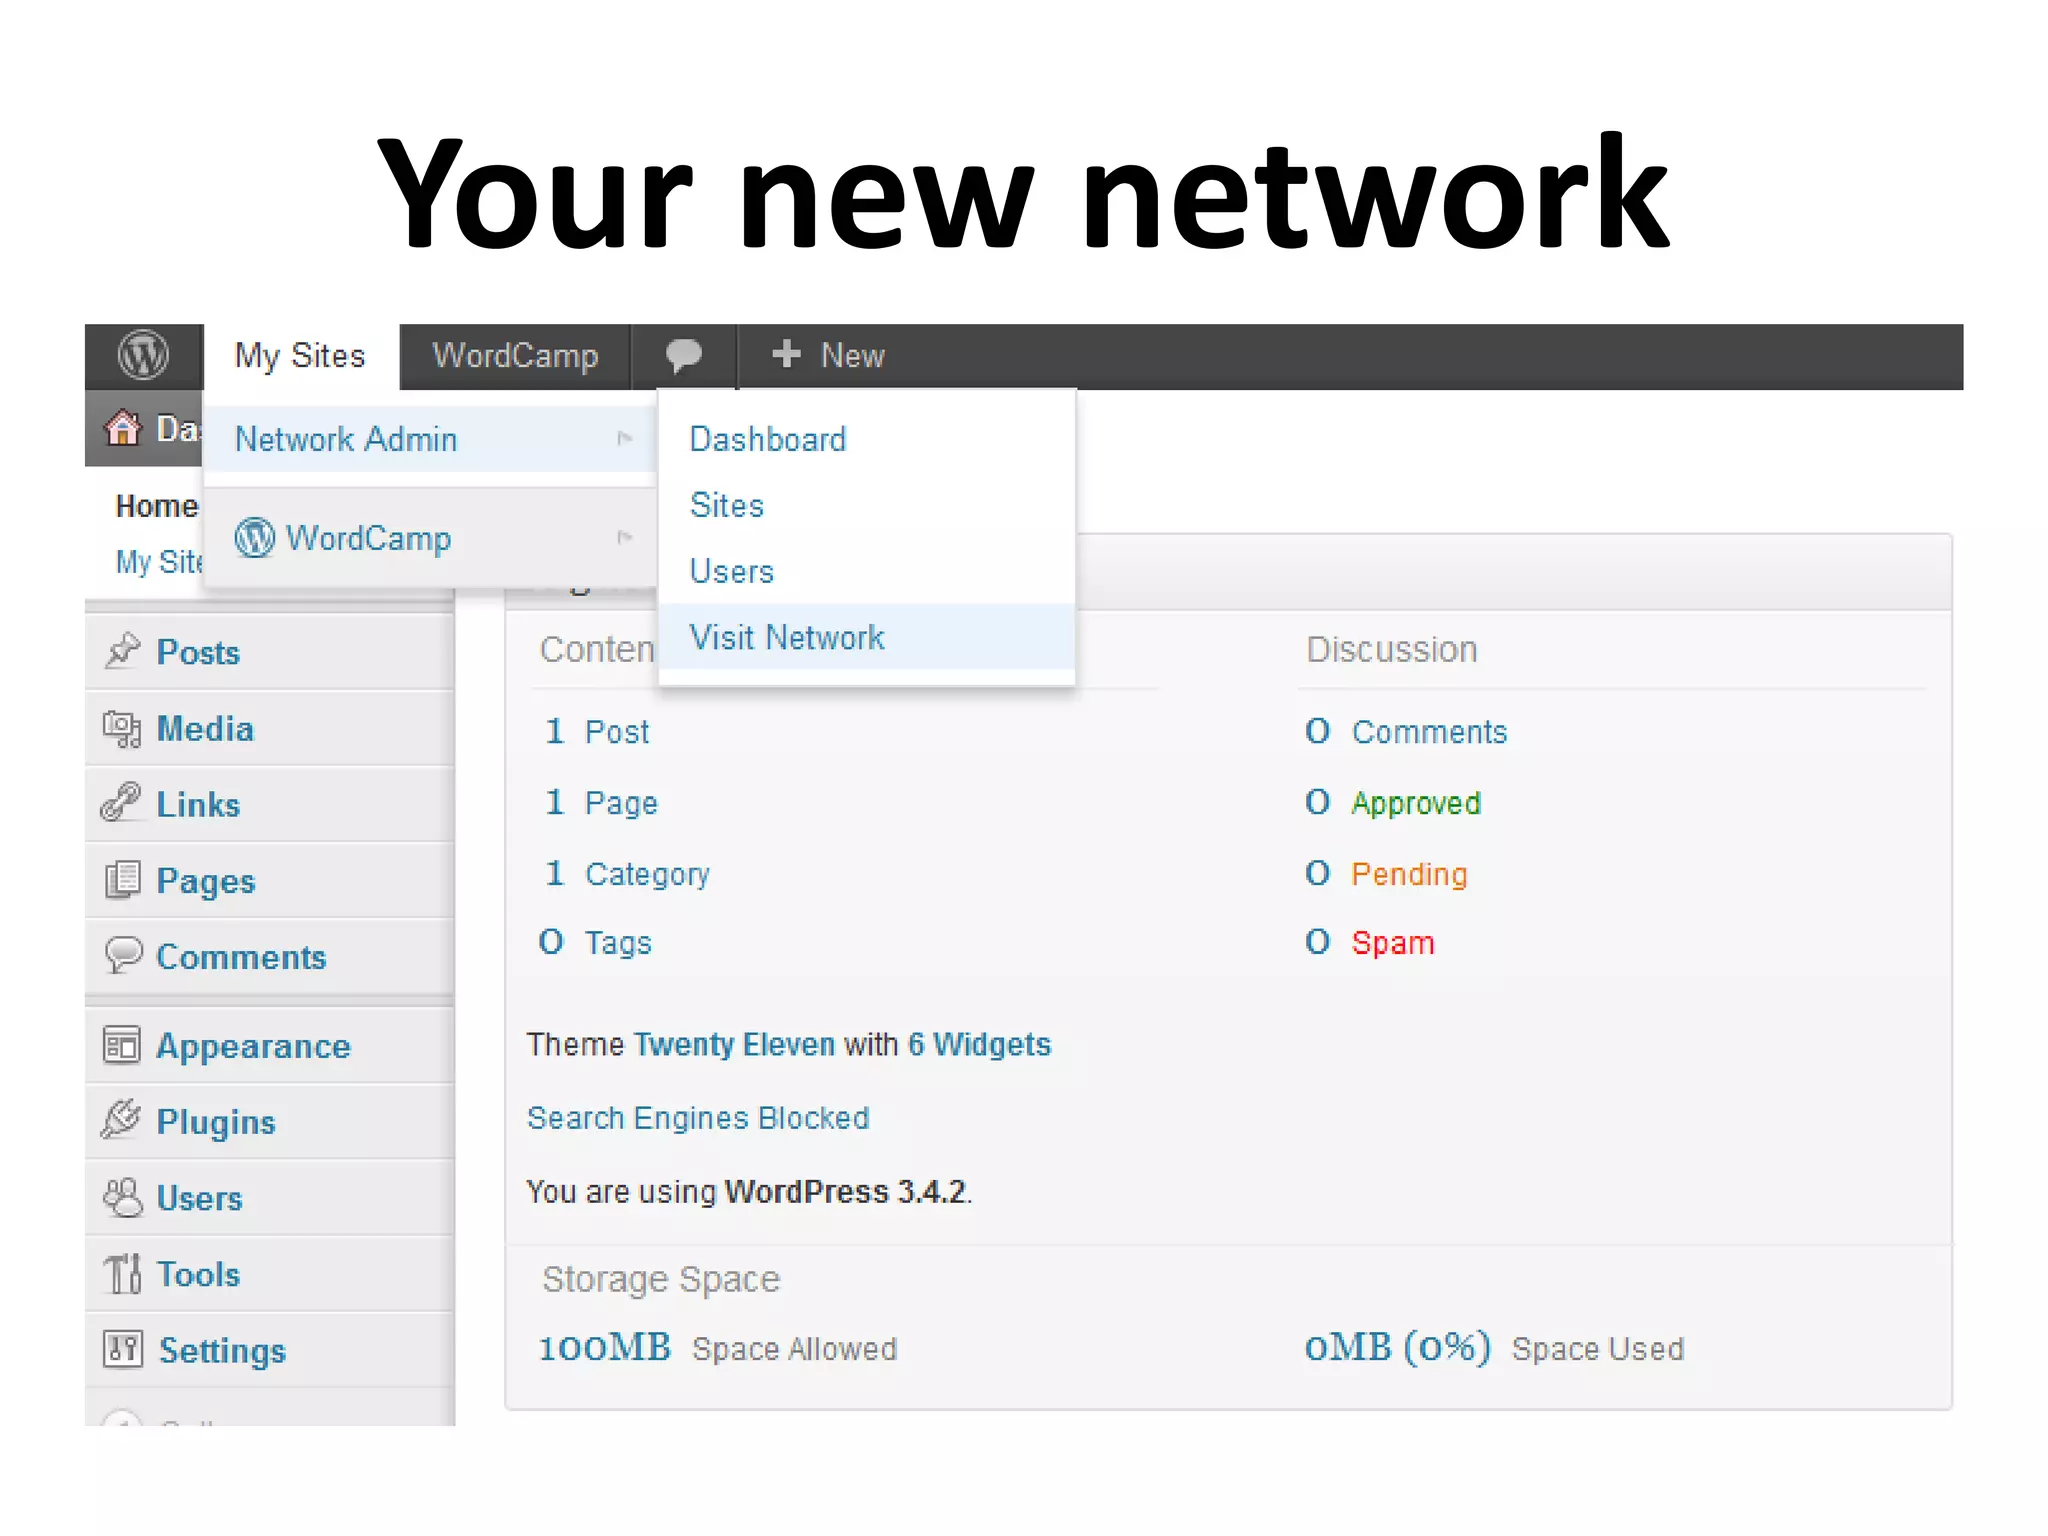Click the Dashboard house icon in sidebar
2048x1536 pixels.
pos(123,428)
